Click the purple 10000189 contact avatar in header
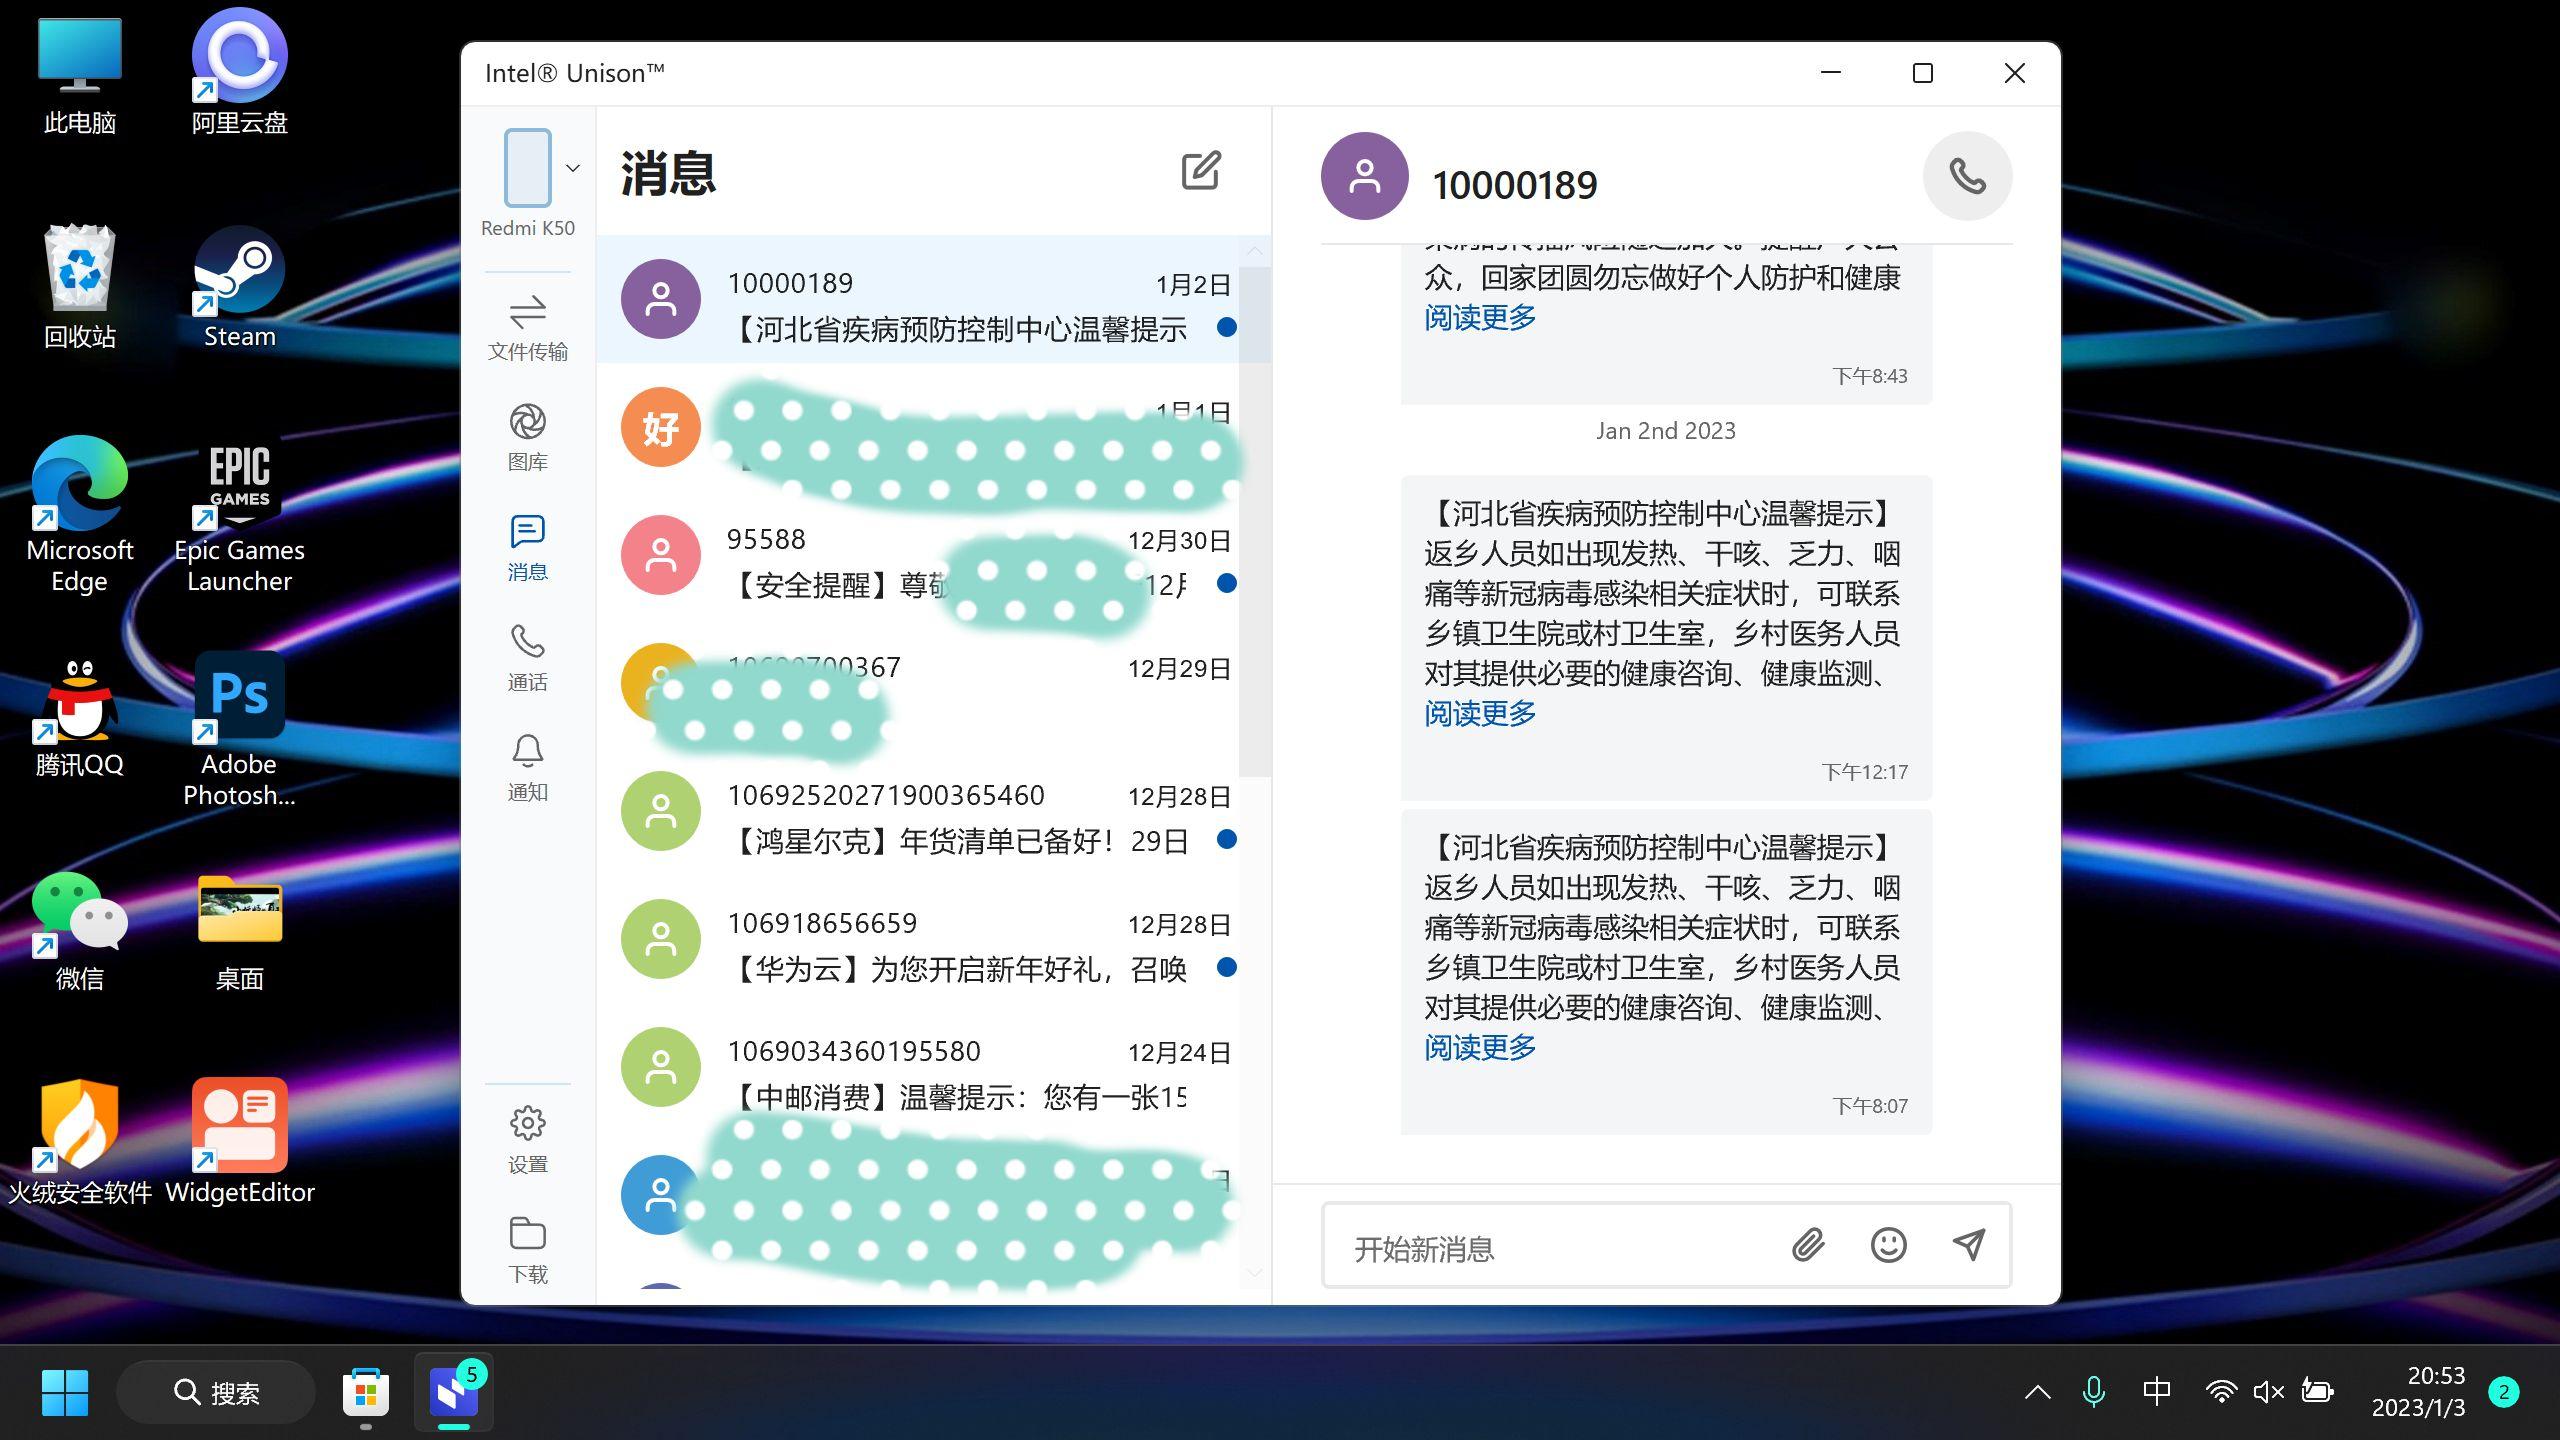Image resolution: width=2560 pixels, height=1440 pixels. click(1364, 176)
